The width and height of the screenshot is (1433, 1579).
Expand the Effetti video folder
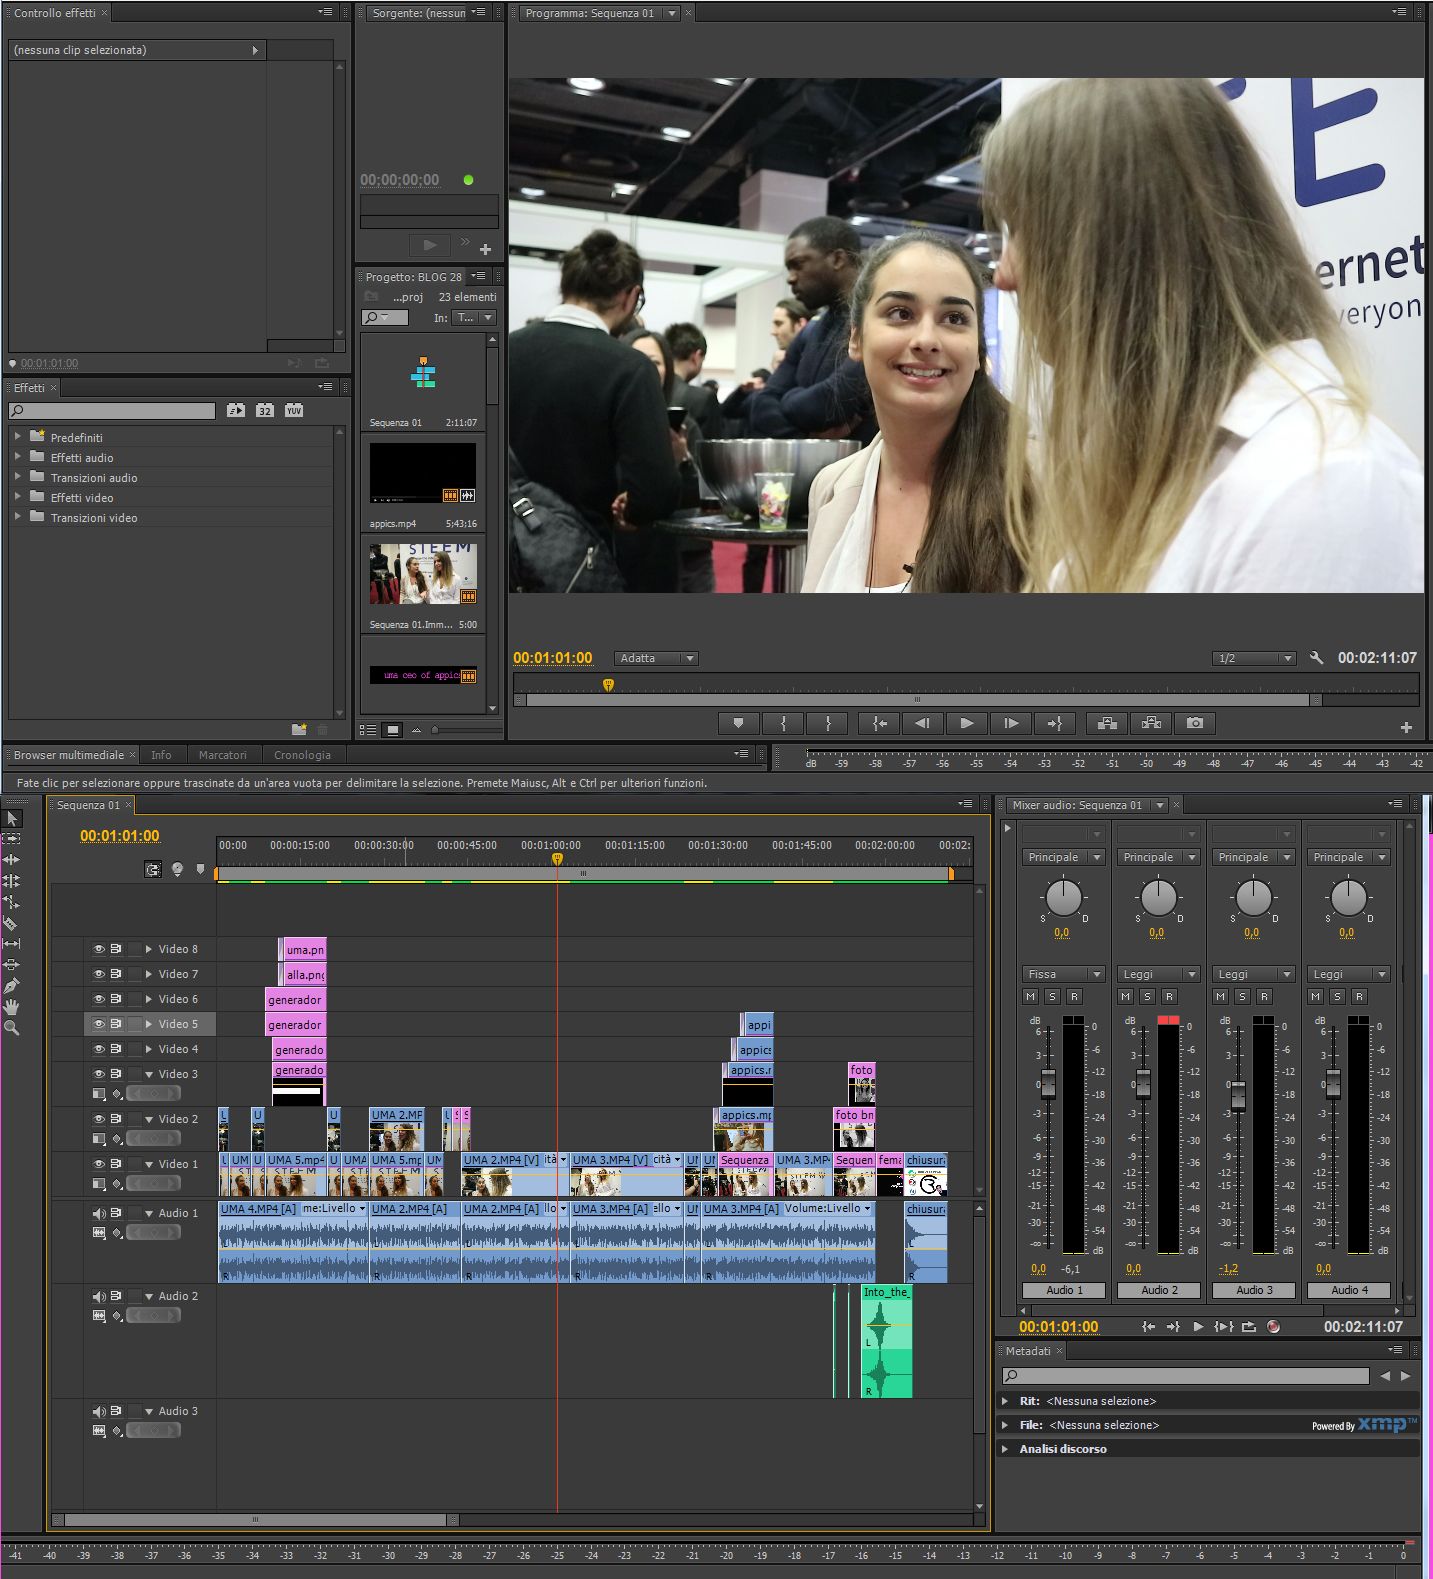click(x=18, y=497)
